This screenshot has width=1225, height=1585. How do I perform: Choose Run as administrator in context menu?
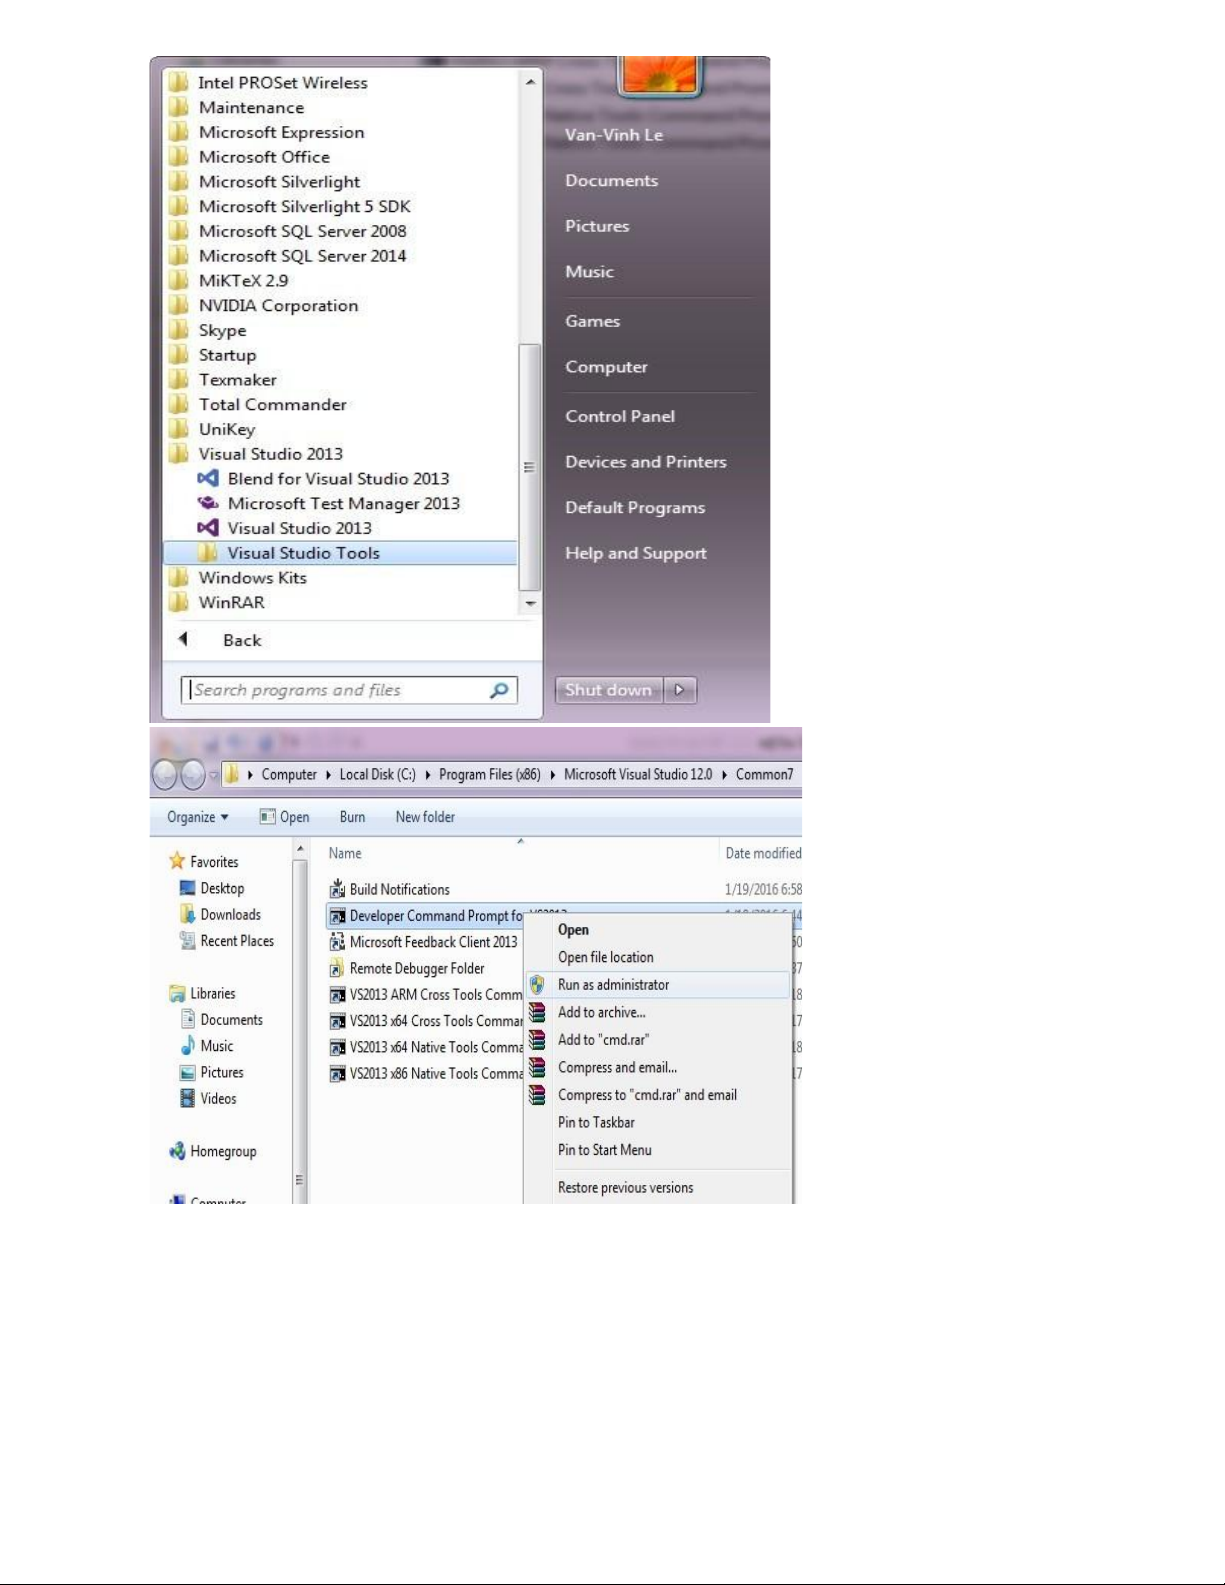pos(658,985)
